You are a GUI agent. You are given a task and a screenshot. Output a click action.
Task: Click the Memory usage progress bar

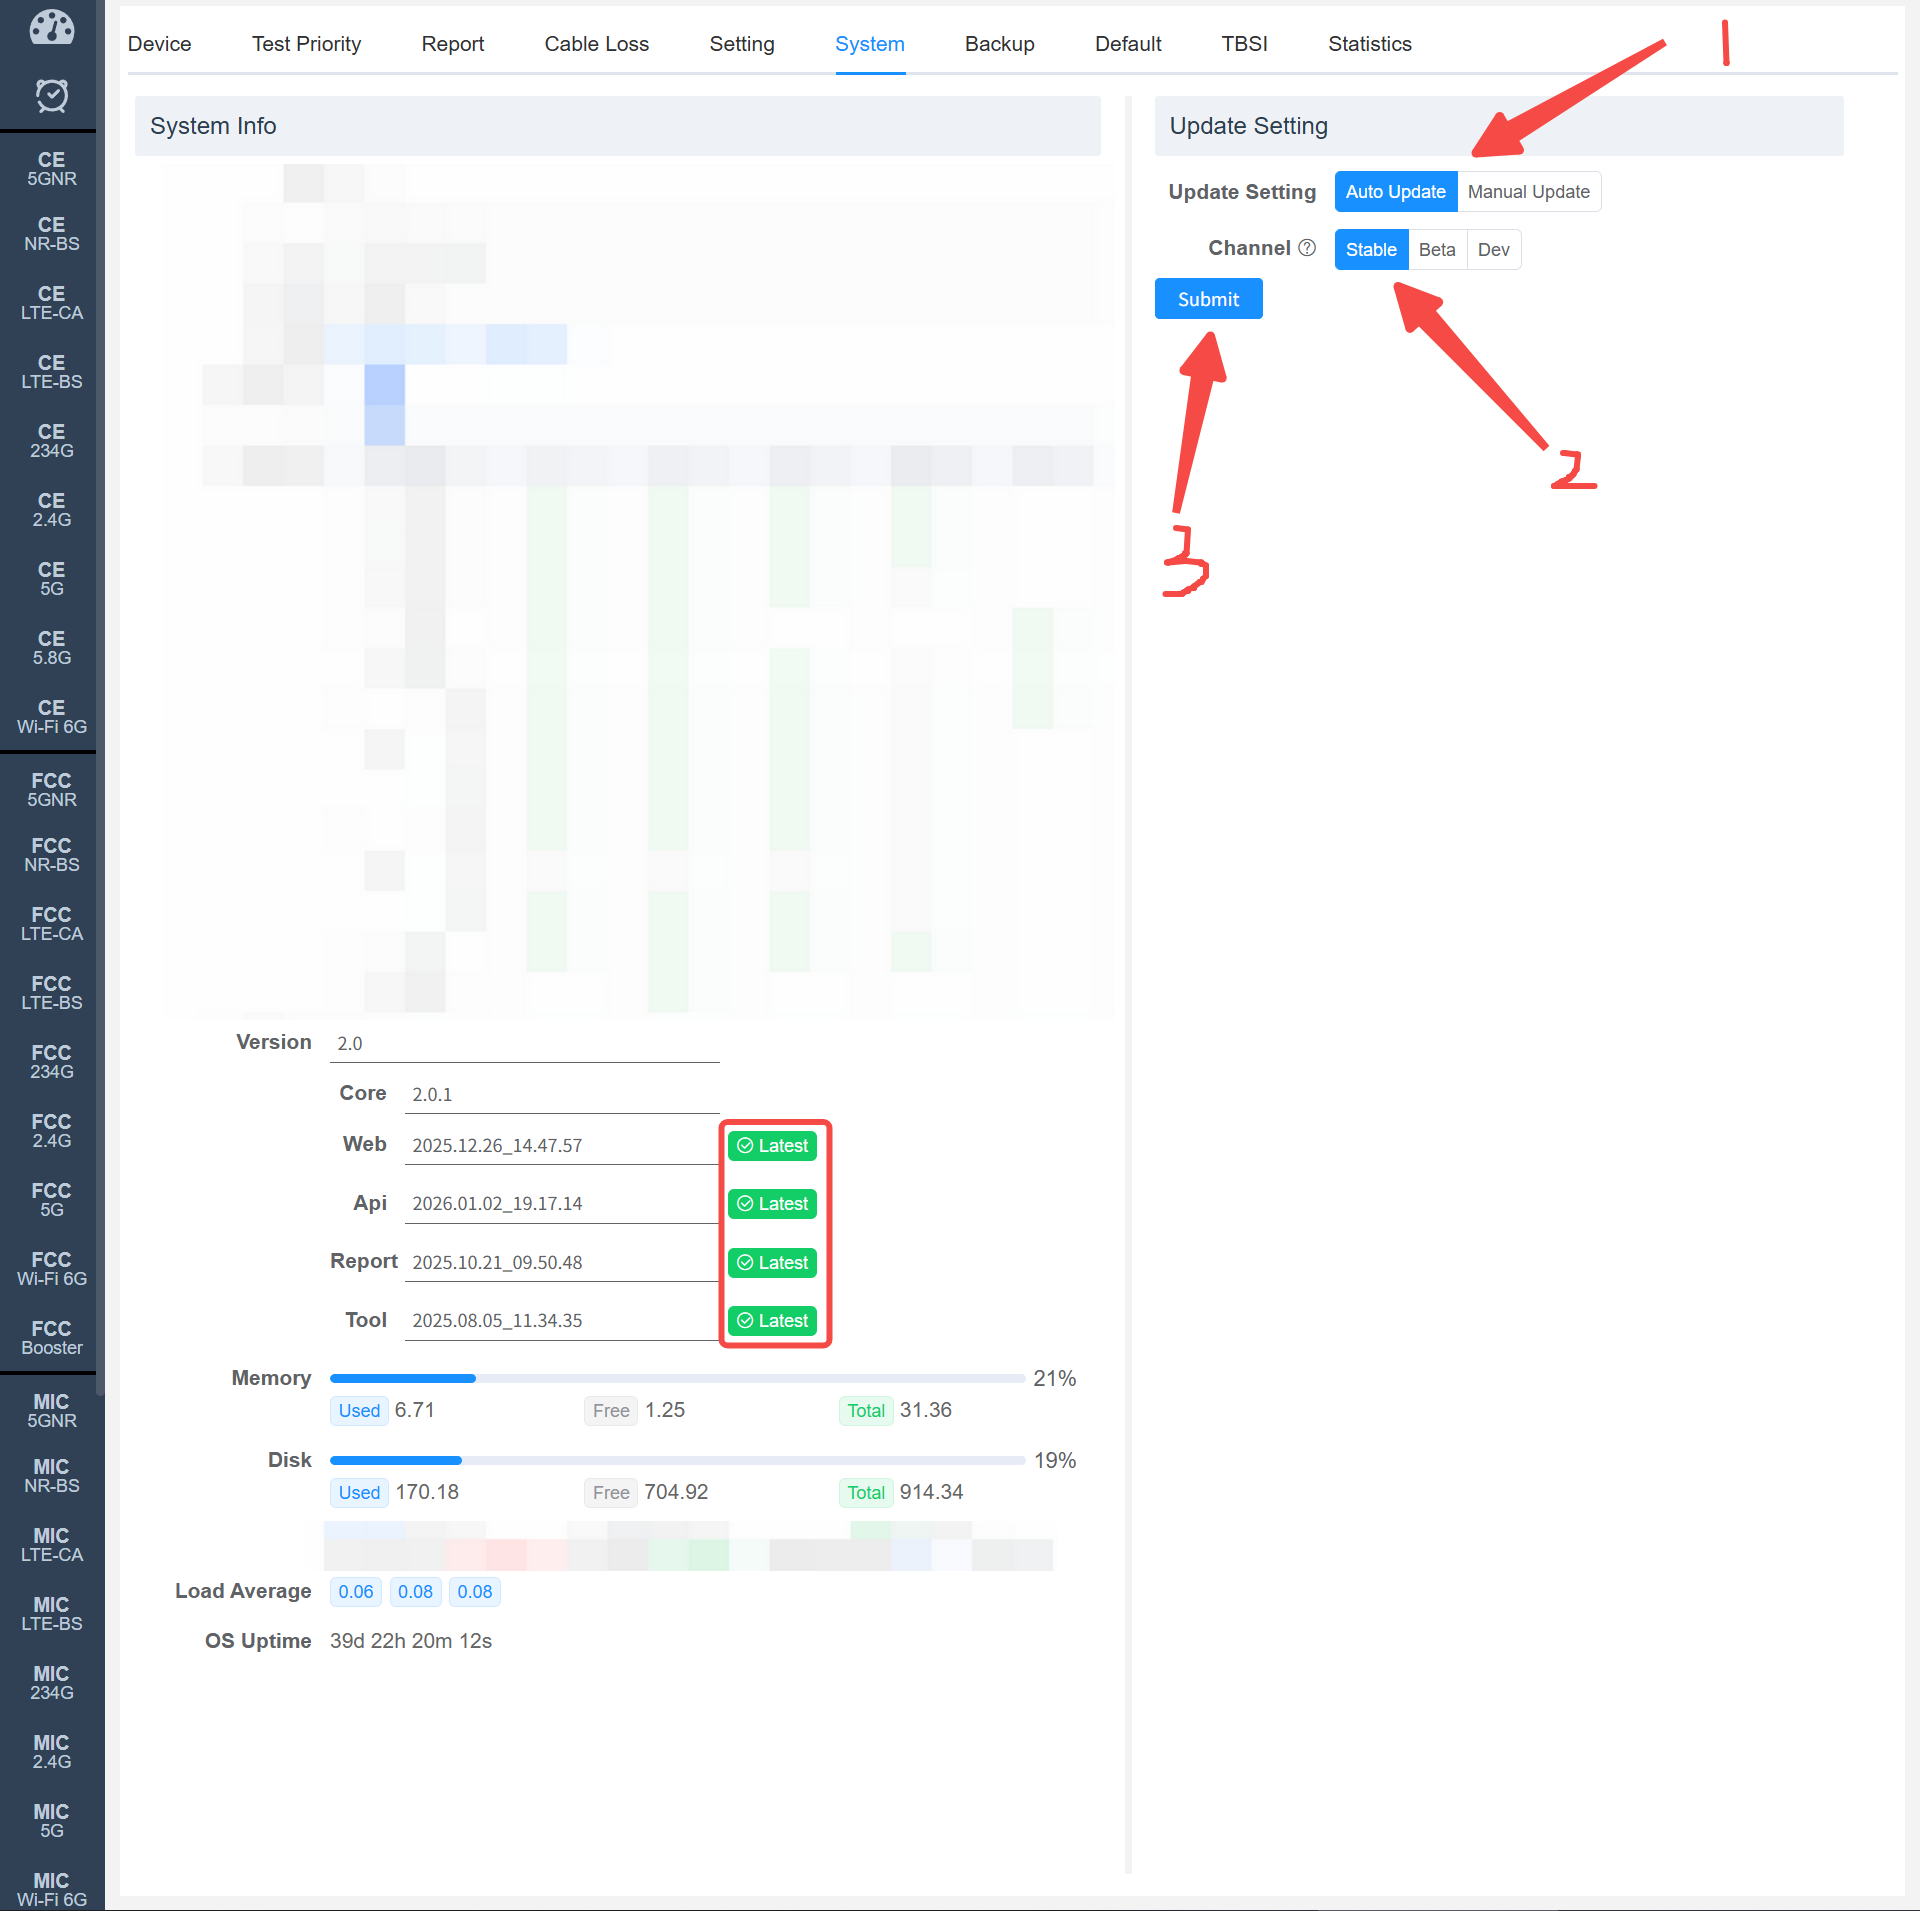pos(676,1379)
